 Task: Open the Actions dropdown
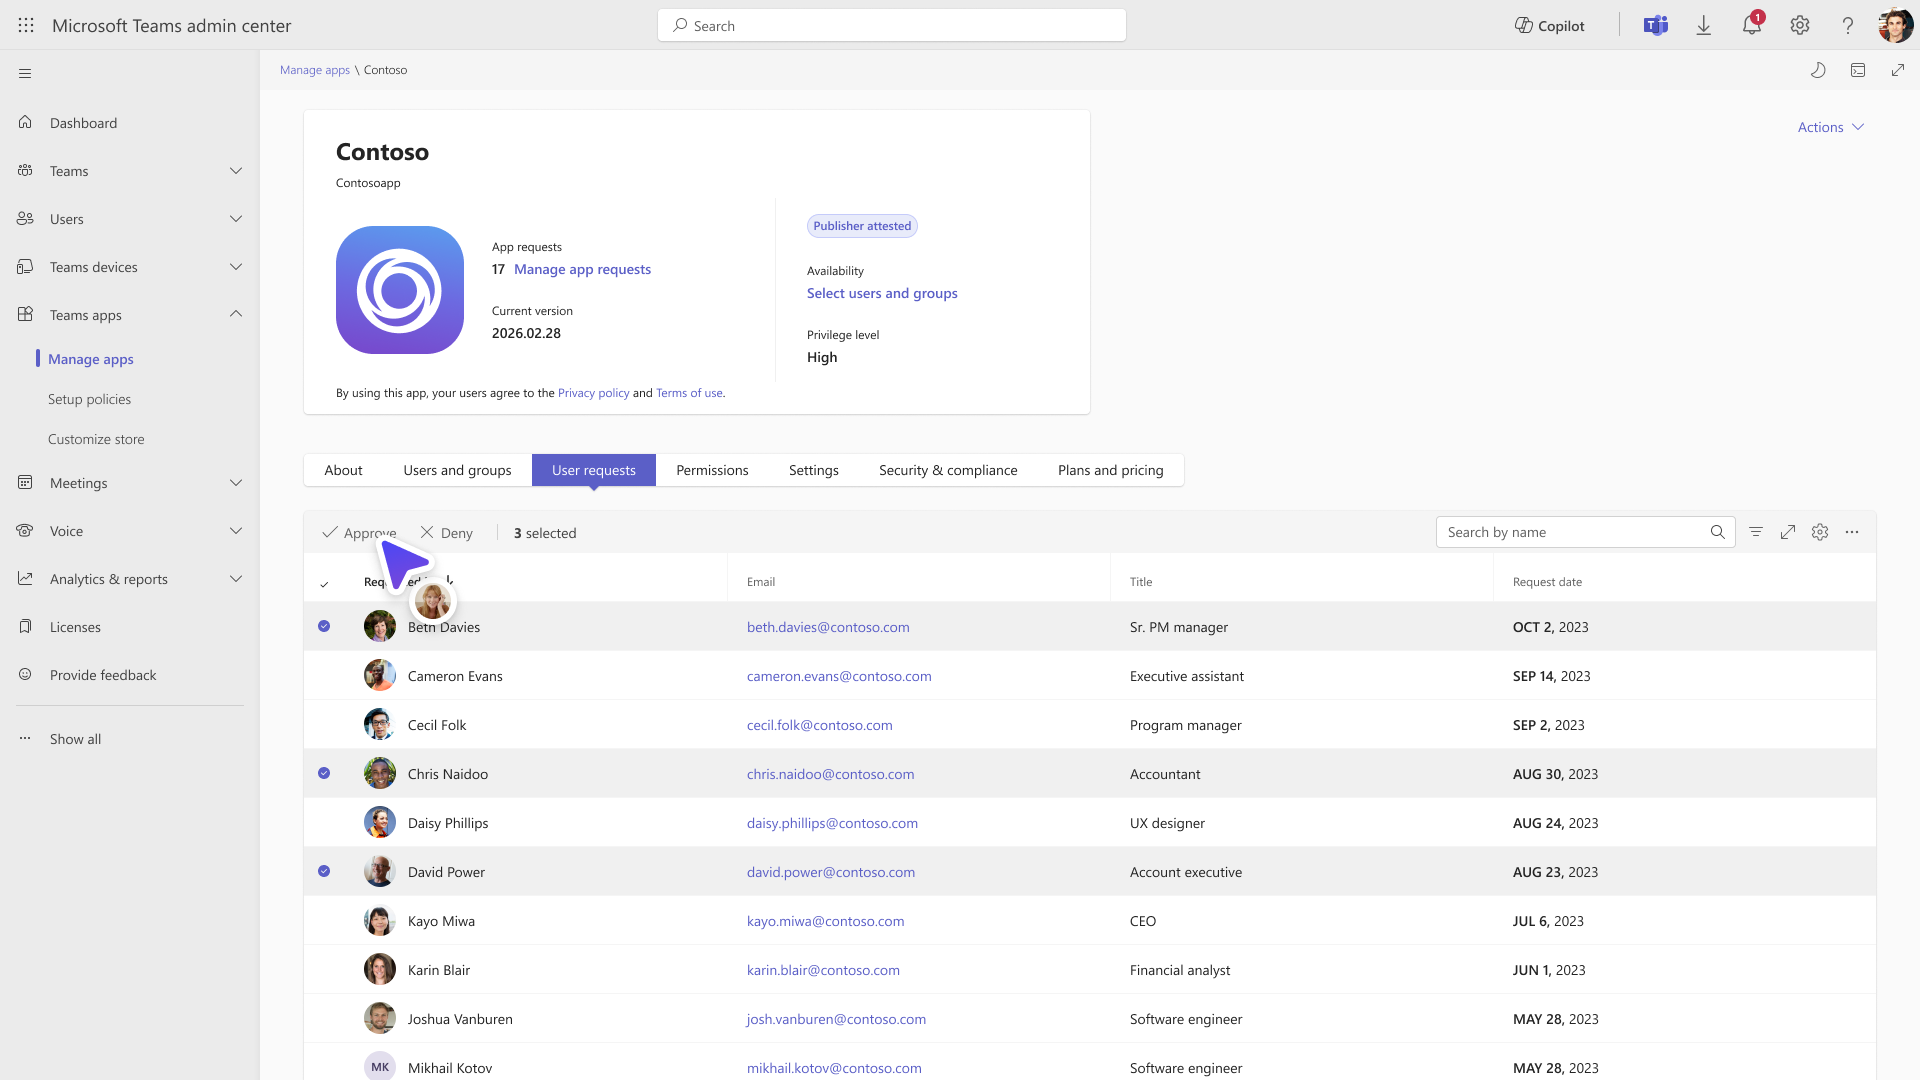[x=1831, y=127]
